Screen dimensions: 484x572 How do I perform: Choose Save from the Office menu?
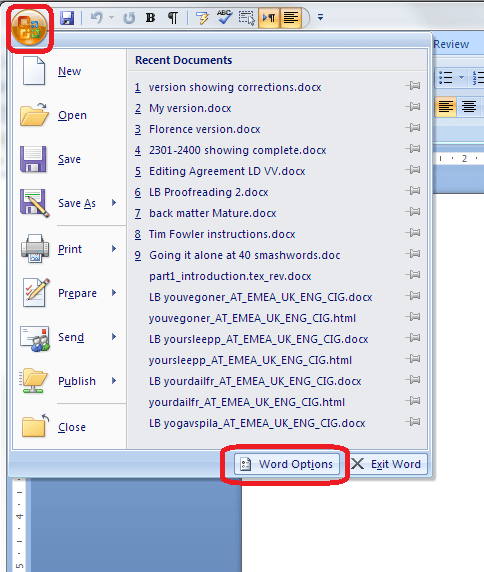(69, 159)
